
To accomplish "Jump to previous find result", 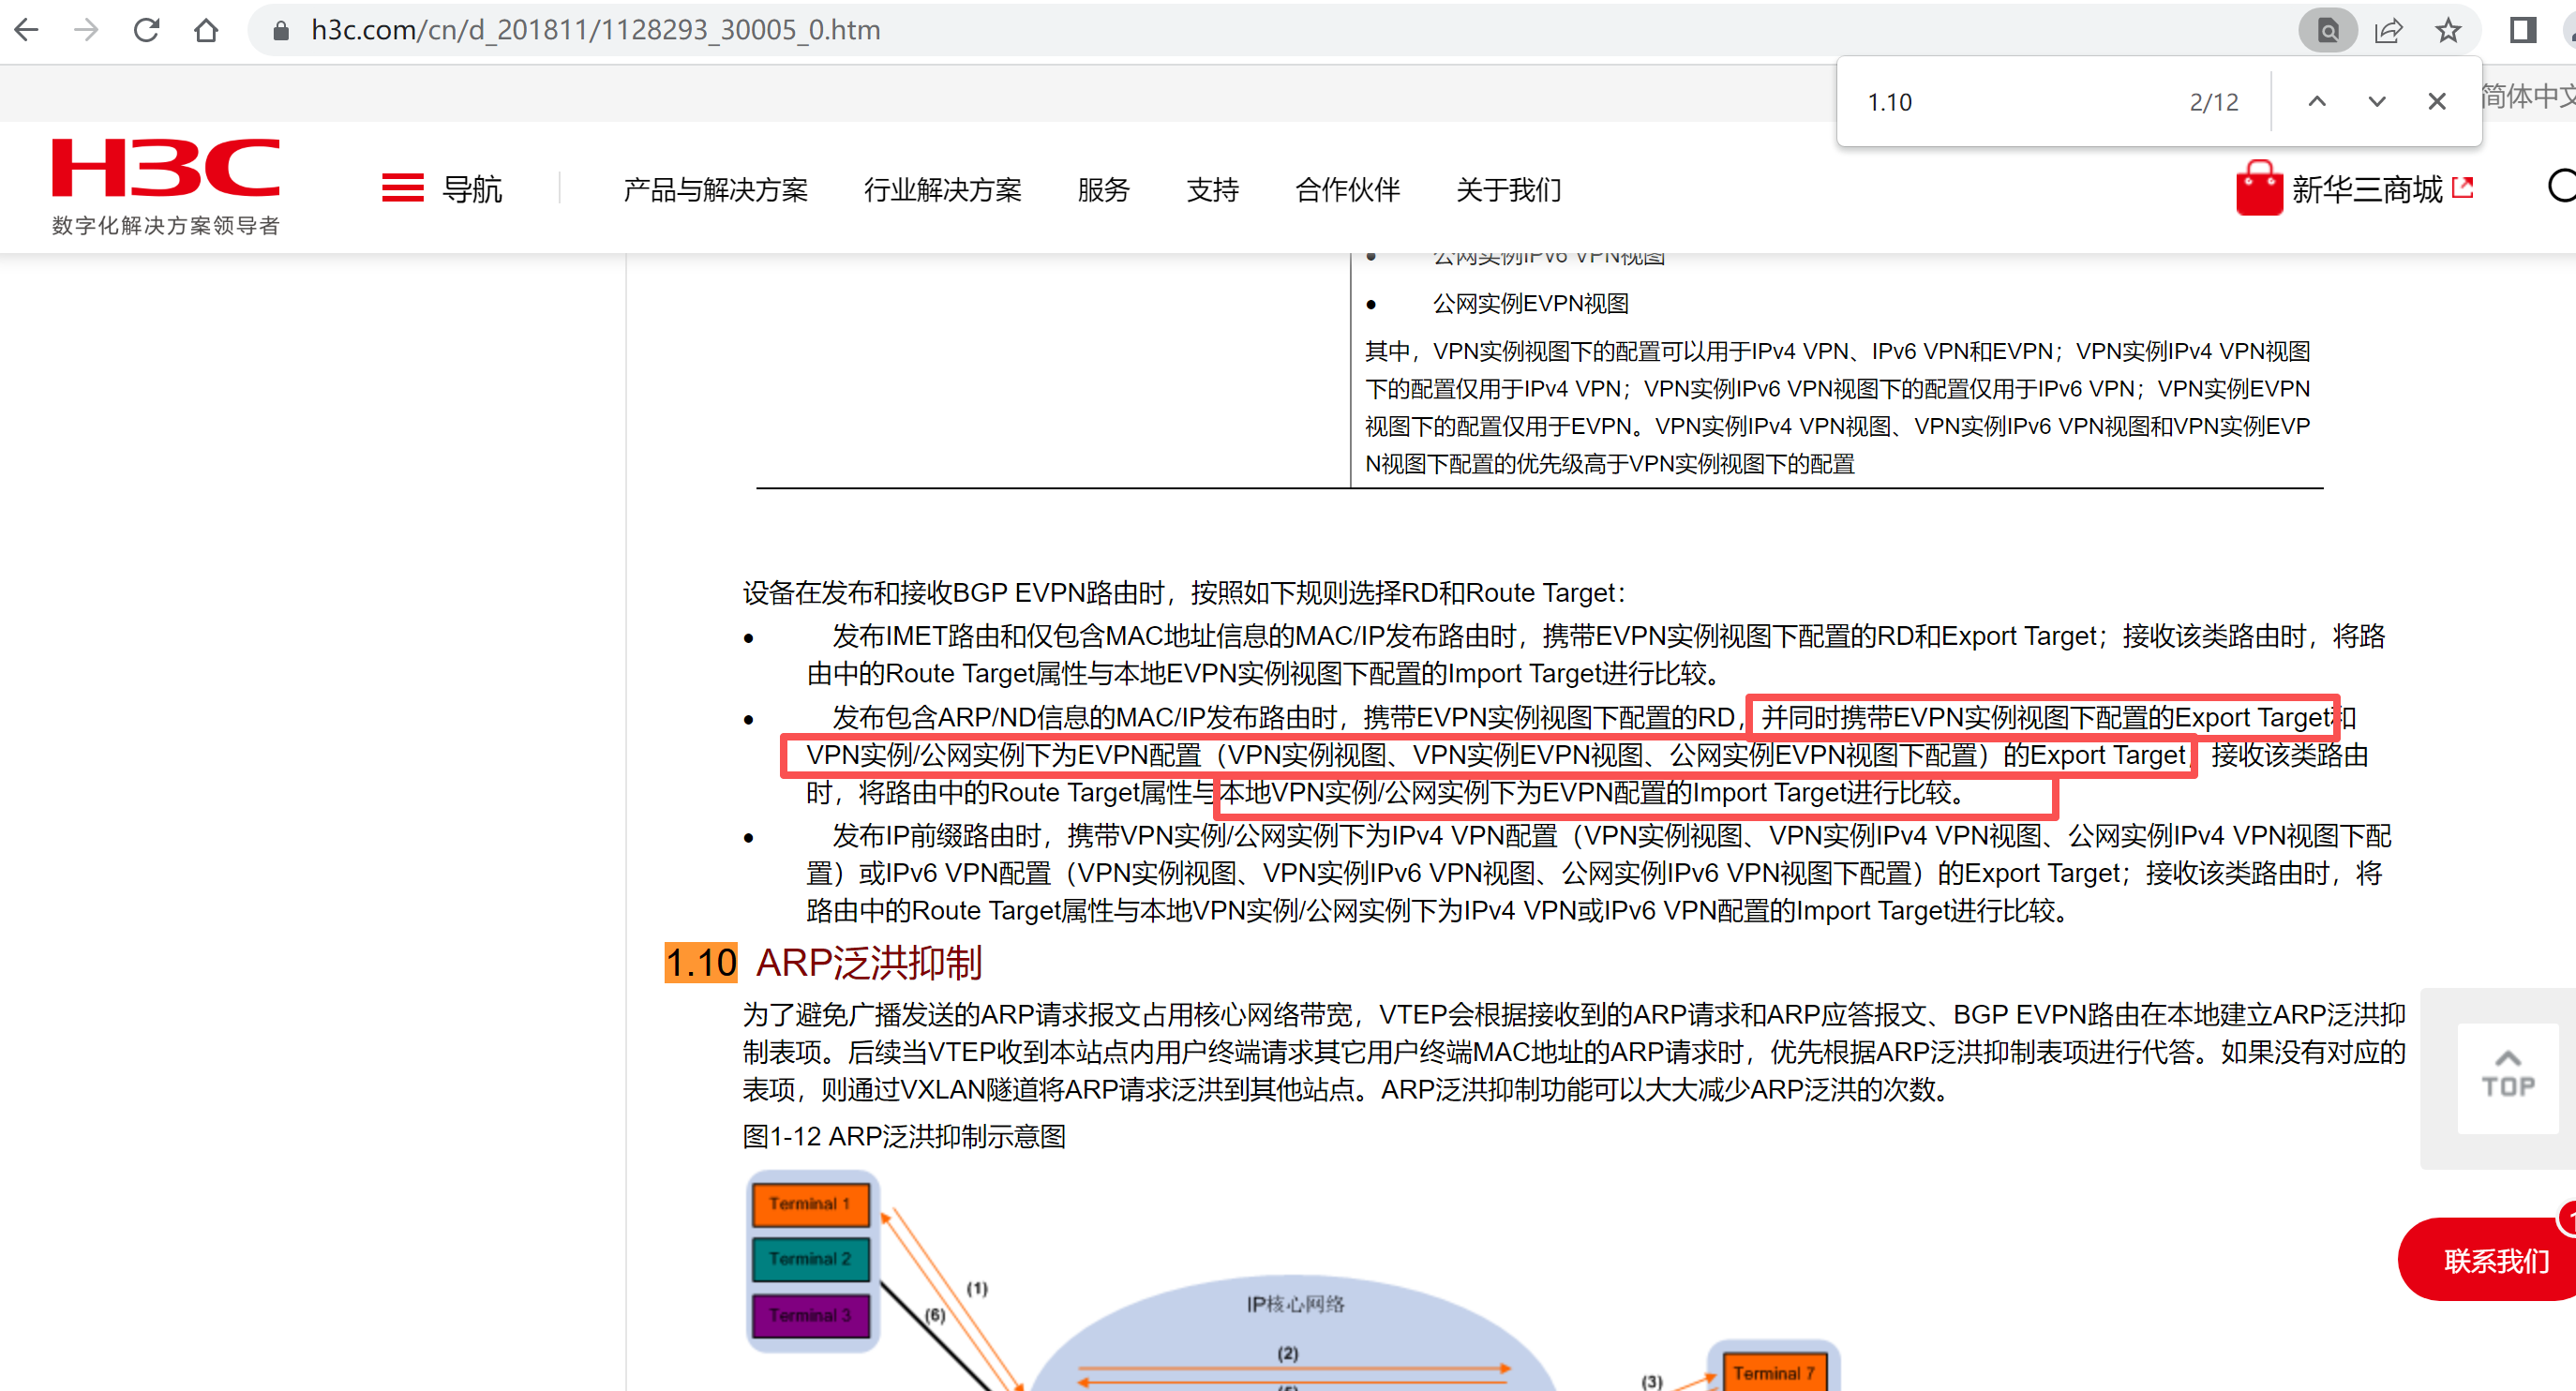I will [x=2316, y=101].
